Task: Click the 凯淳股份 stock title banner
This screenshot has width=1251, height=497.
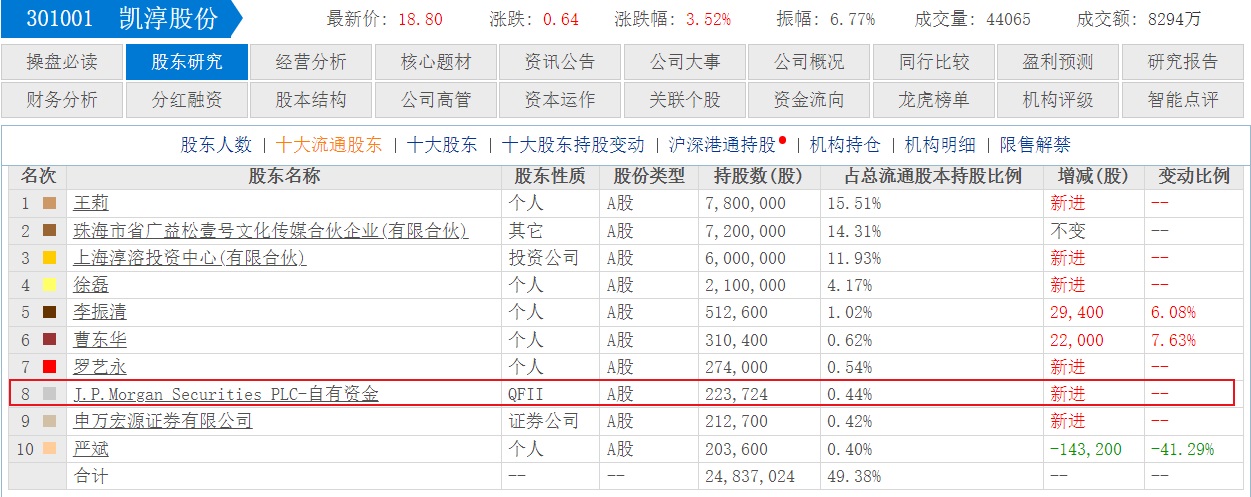Action: 121,19
